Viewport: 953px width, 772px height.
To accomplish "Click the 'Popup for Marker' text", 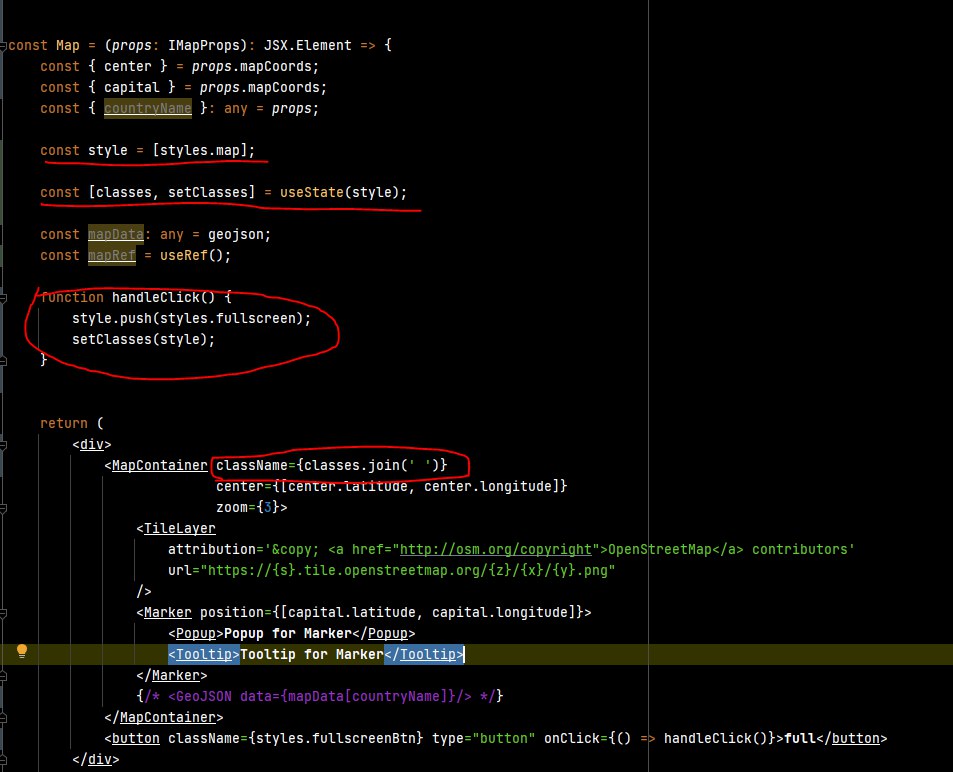I will 287,633.
